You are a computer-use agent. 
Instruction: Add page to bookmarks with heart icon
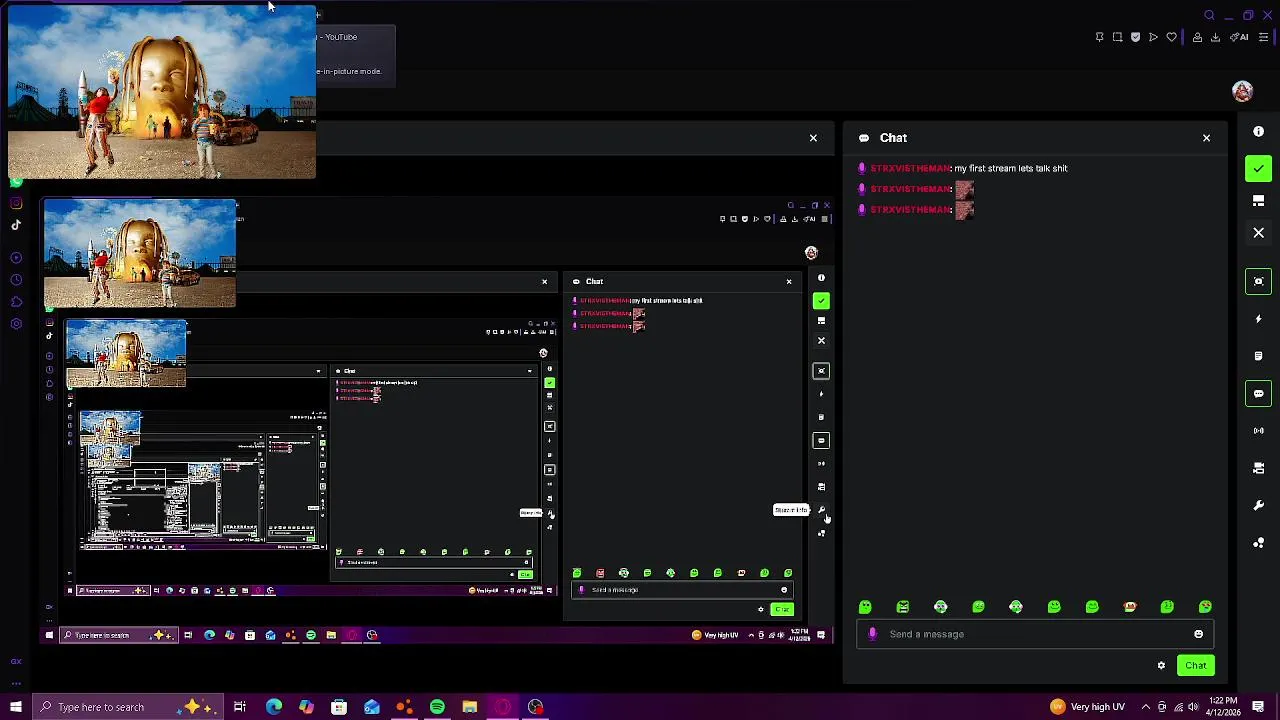tap(1171, 37)
